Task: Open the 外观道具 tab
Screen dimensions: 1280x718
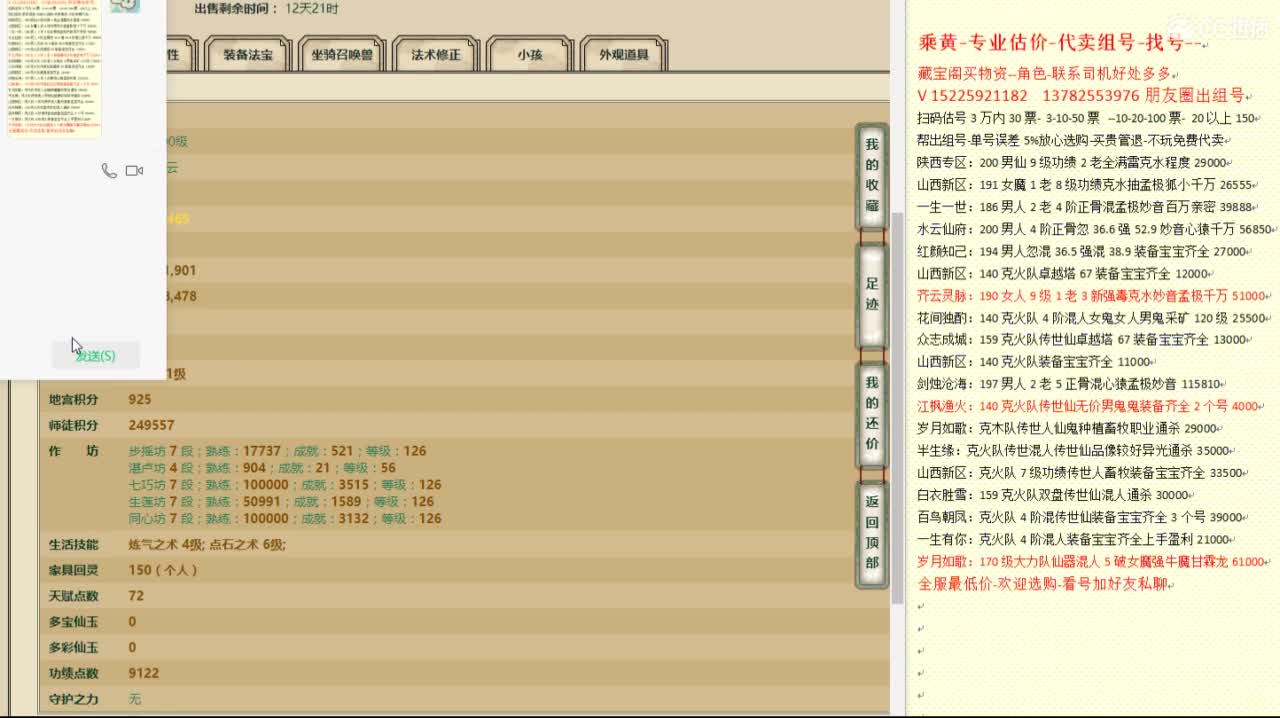Action: coord(624,55)
